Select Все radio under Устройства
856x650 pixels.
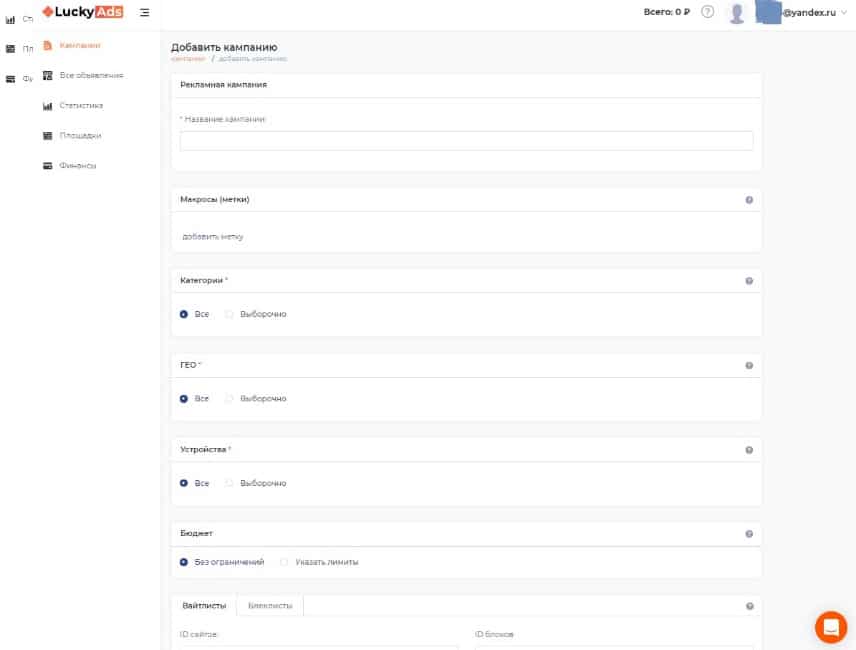[x=184, y=483]
